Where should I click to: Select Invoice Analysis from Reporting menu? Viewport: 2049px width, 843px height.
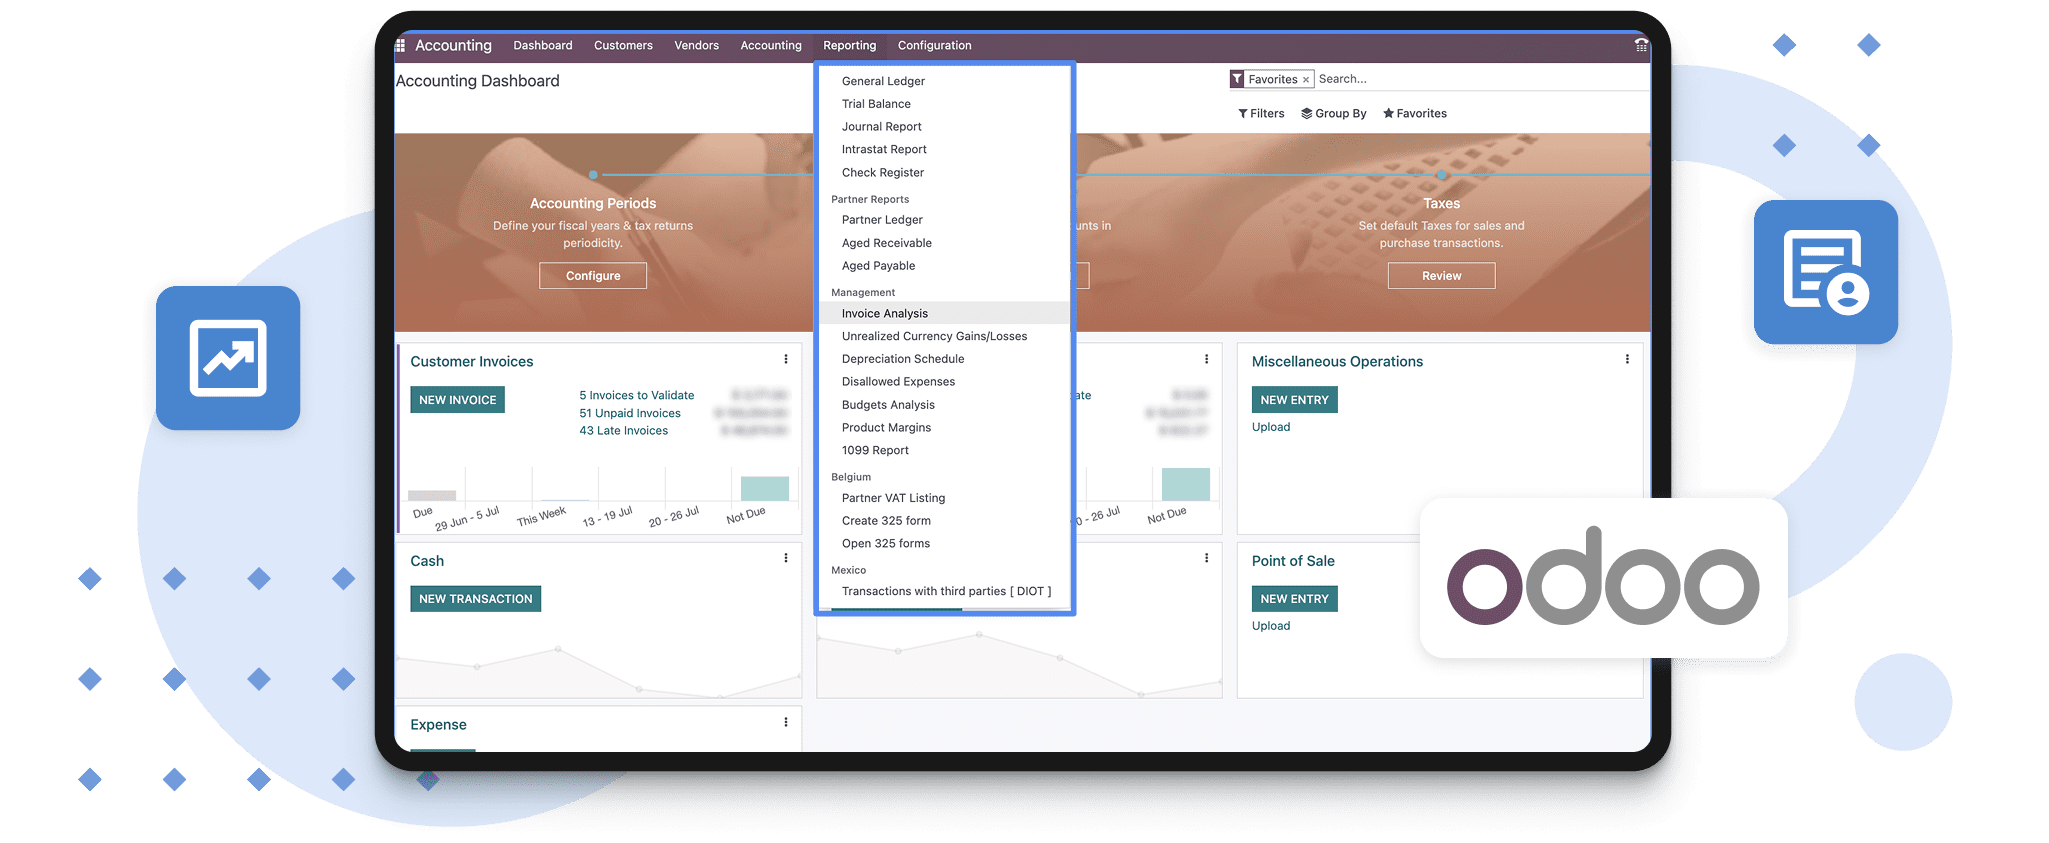[x=884, y=314]
